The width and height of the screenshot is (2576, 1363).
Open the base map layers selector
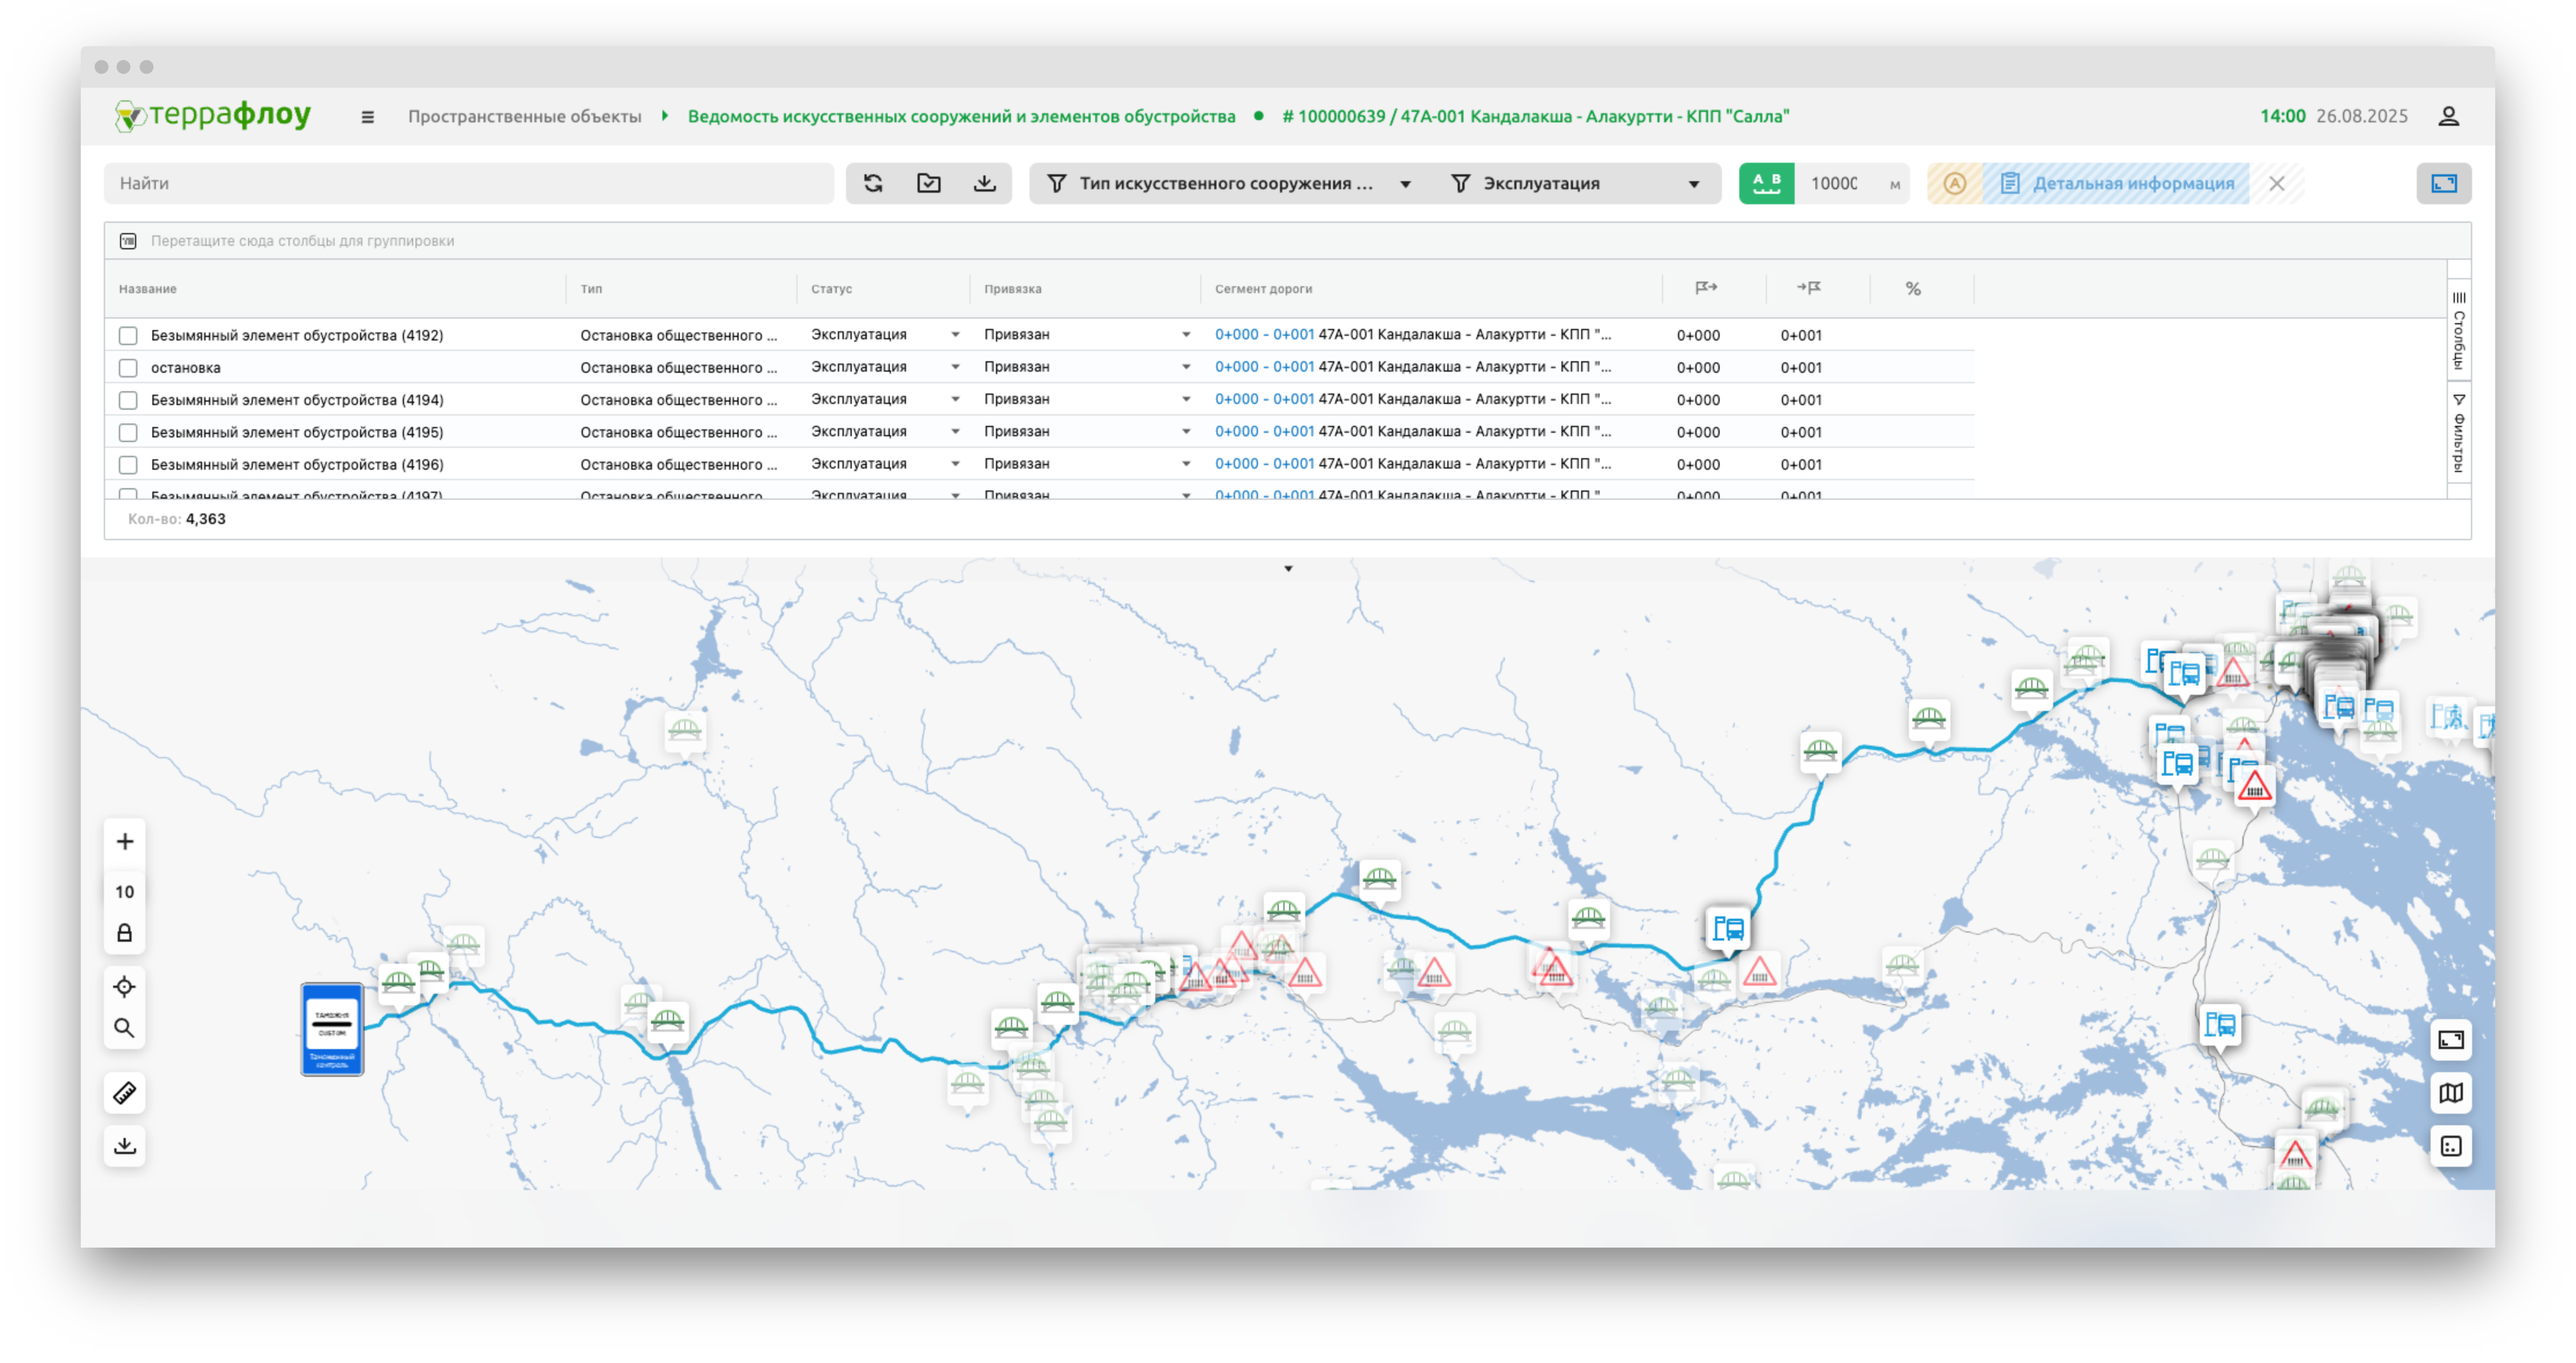coord(2451,1093)
